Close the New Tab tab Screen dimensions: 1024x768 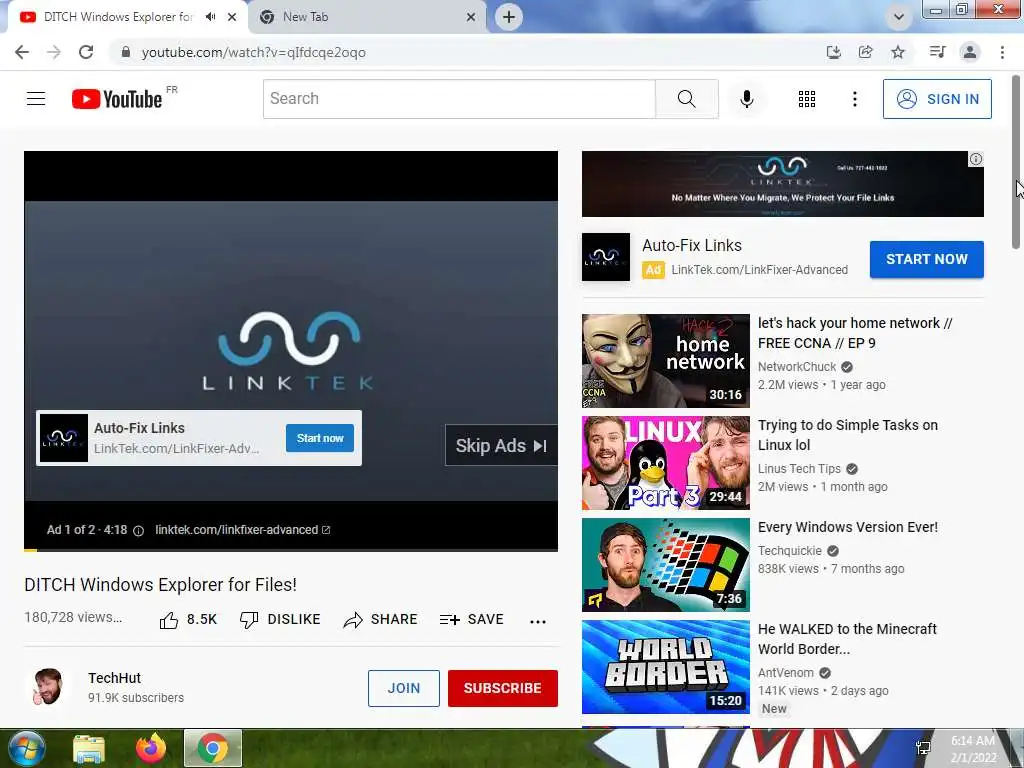click(x=471, y=17)
